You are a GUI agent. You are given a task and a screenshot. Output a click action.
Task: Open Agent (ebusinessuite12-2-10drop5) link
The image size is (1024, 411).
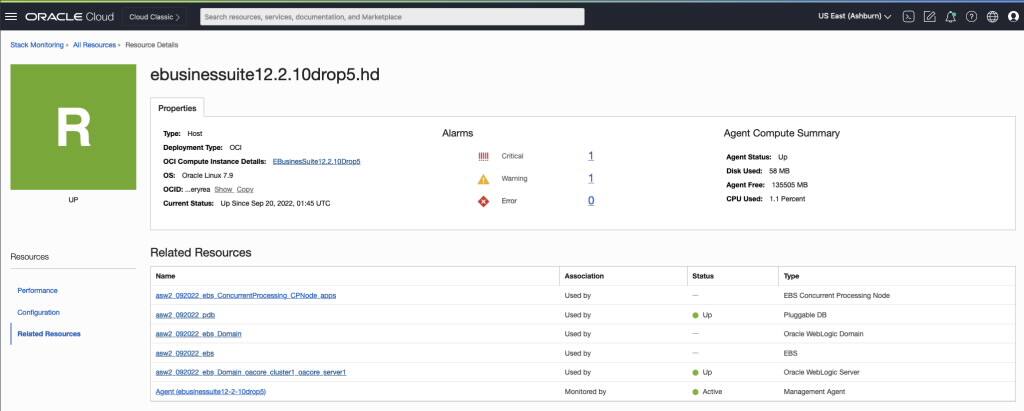[210, 392]
